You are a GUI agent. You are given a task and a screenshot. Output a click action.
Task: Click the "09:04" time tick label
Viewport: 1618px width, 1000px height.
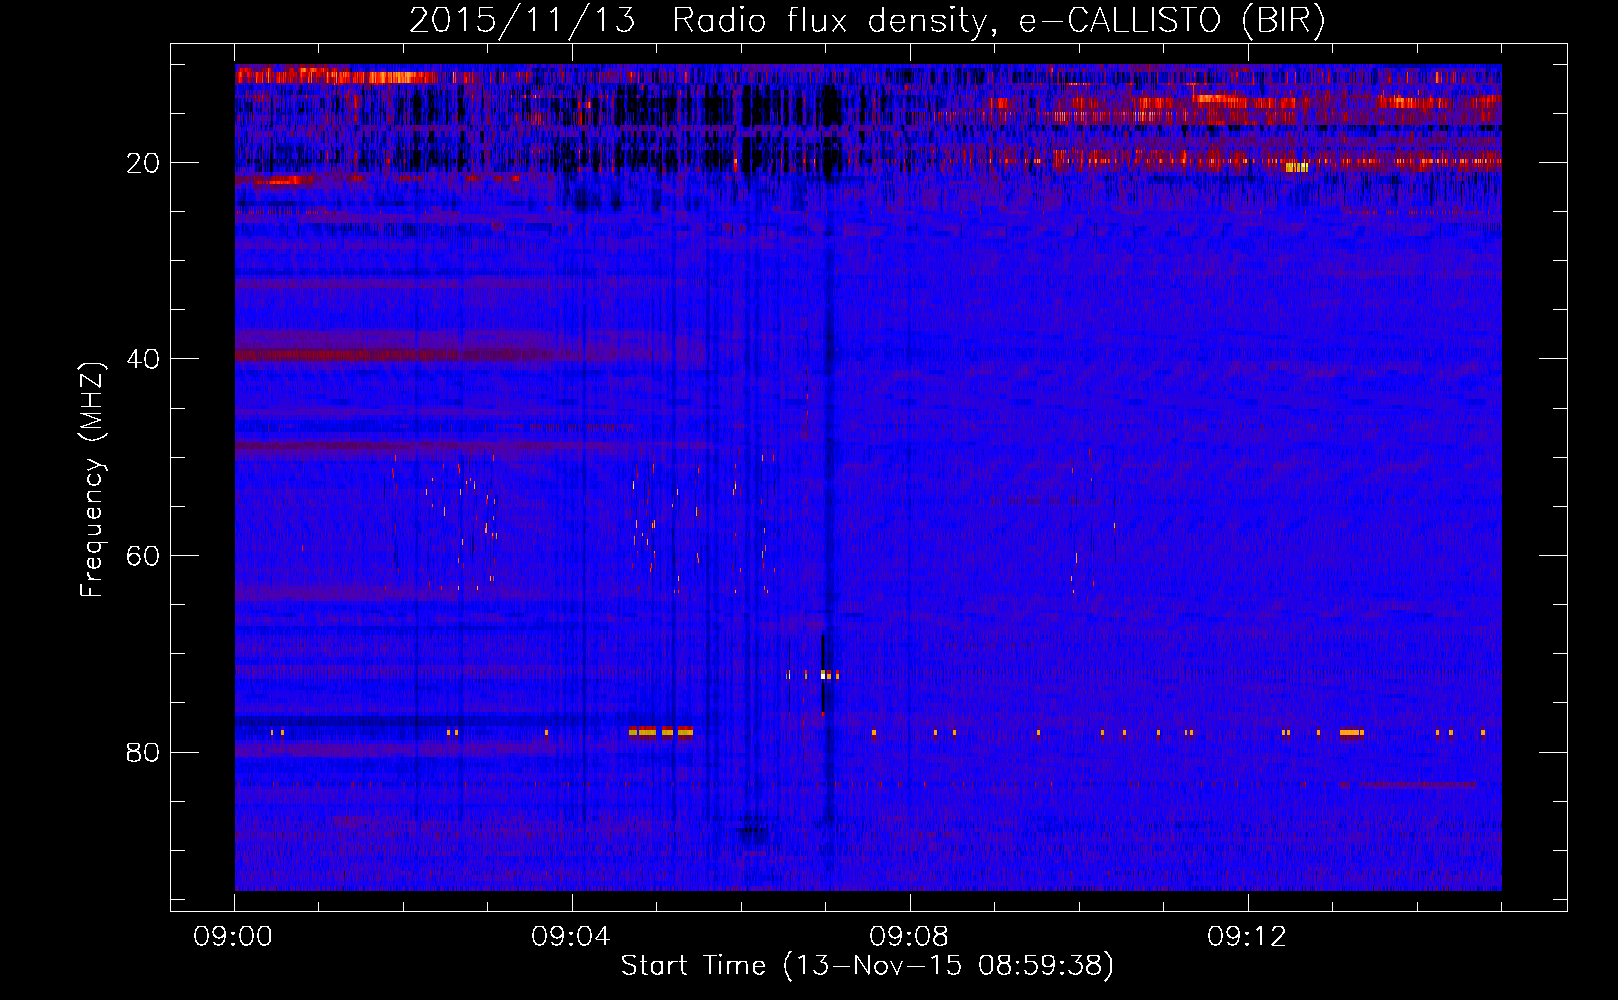(x=571, y=937)
